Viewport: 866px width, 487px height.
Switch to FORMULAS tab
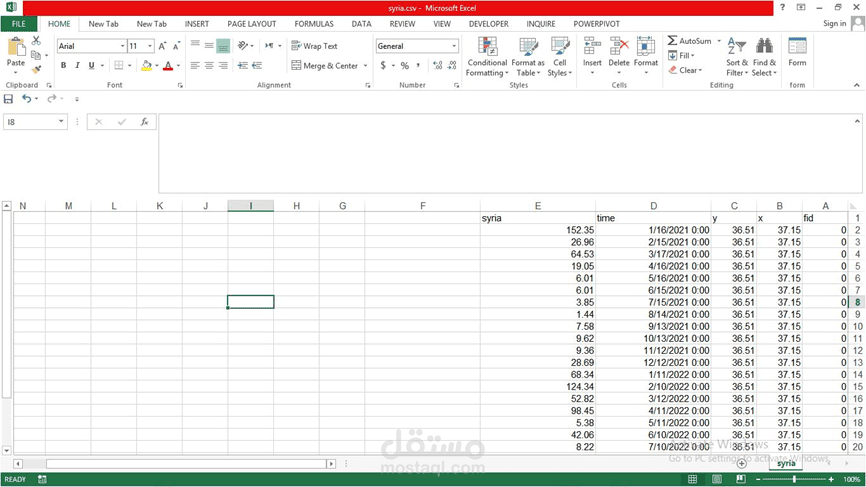click(x=314, y=24)
